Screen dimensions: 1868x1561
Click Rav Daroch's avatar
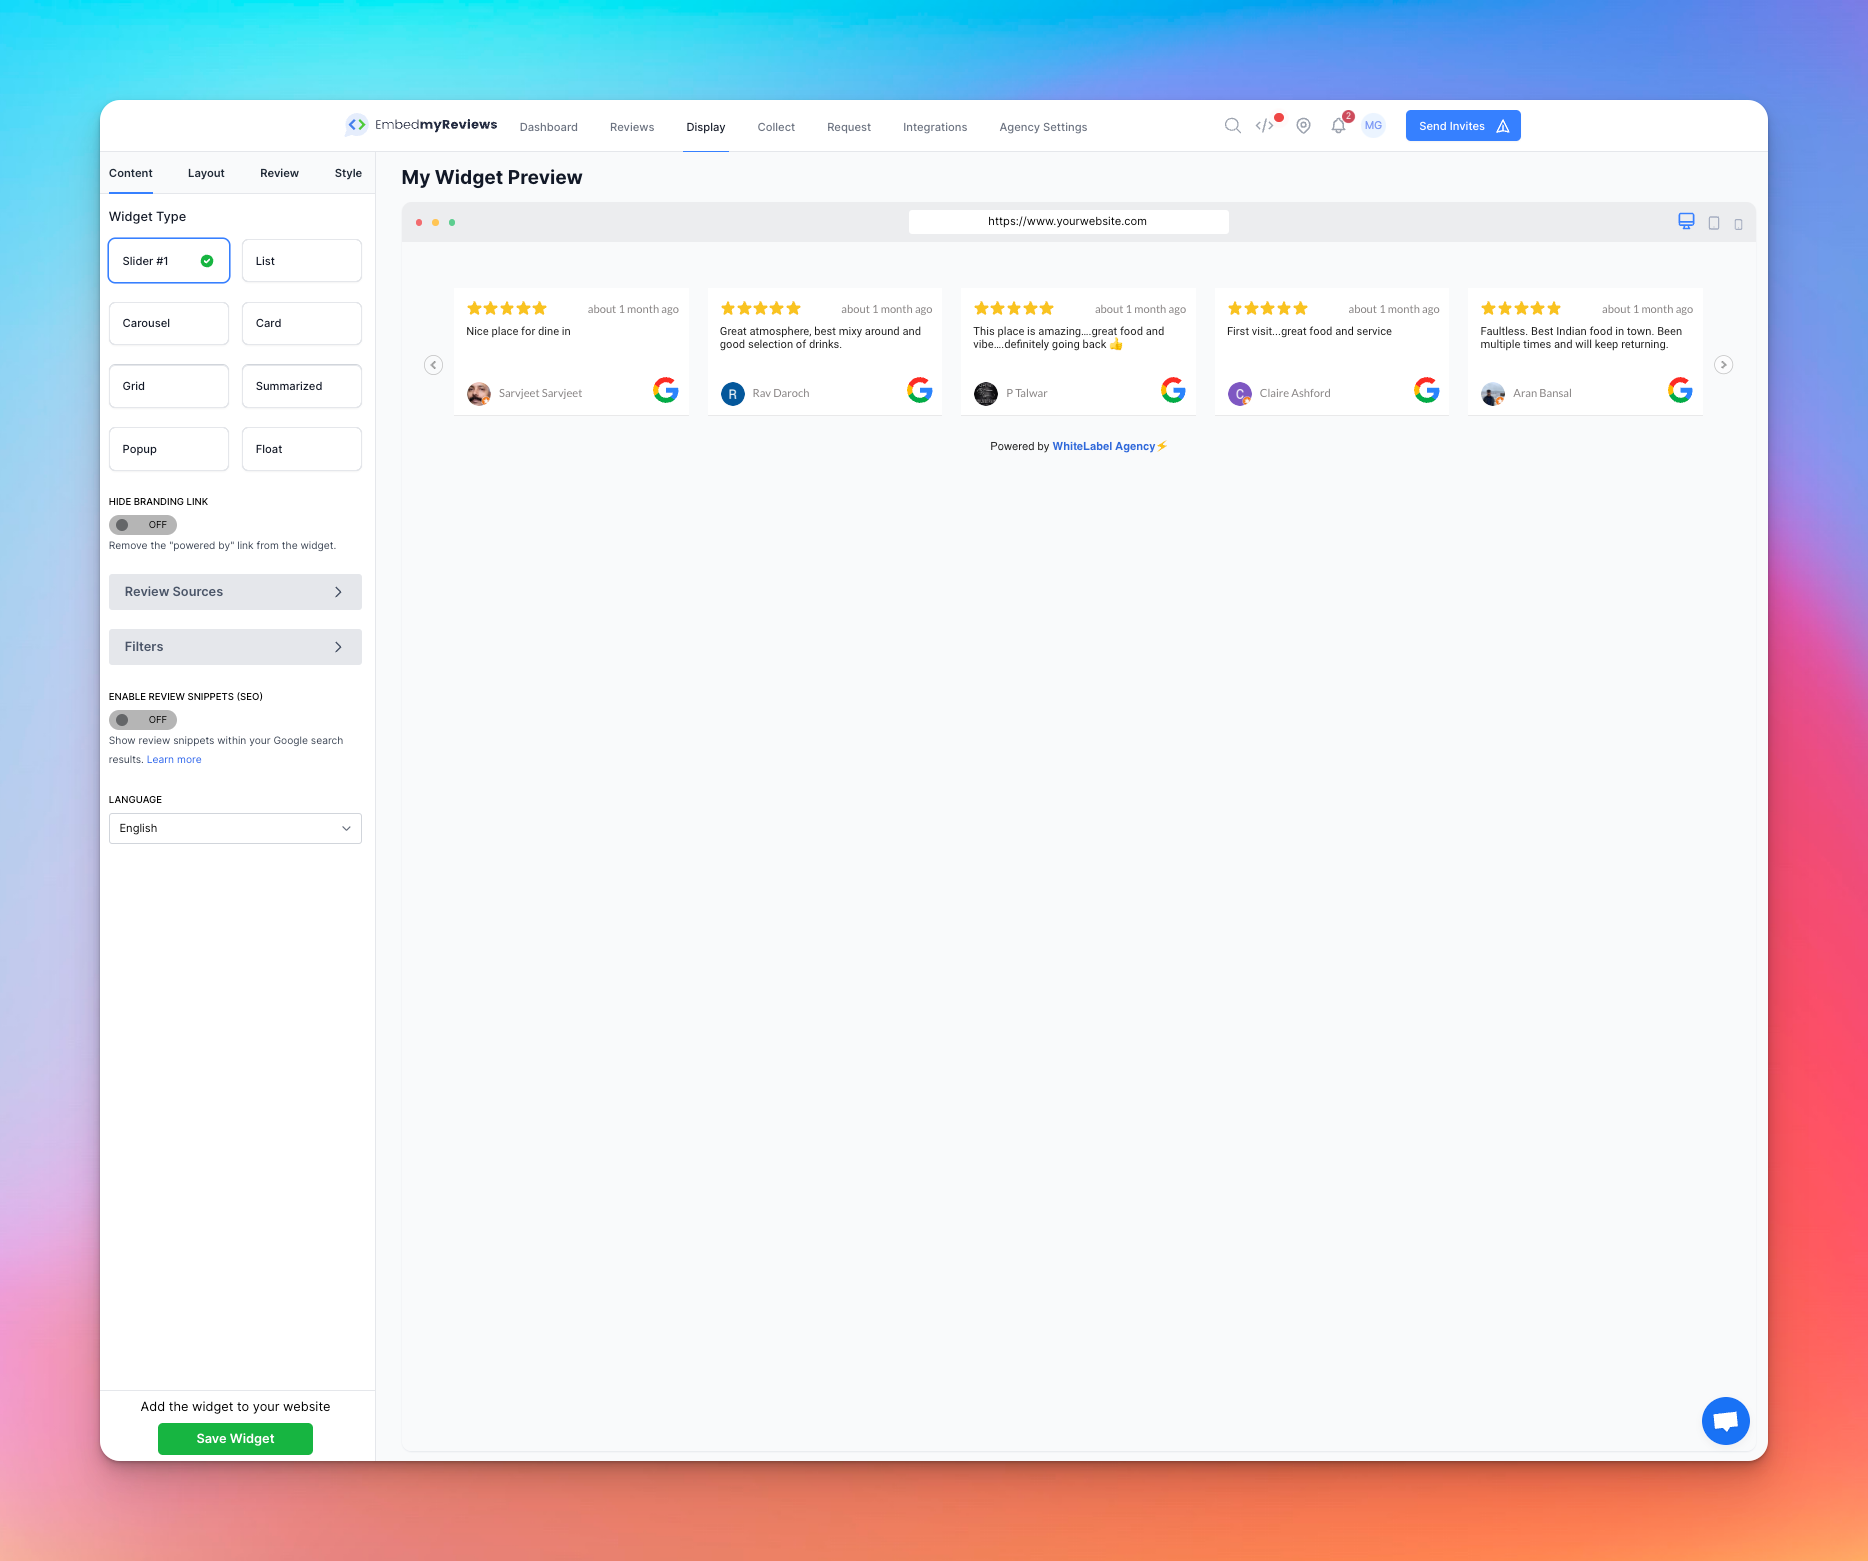click(733, 394)
